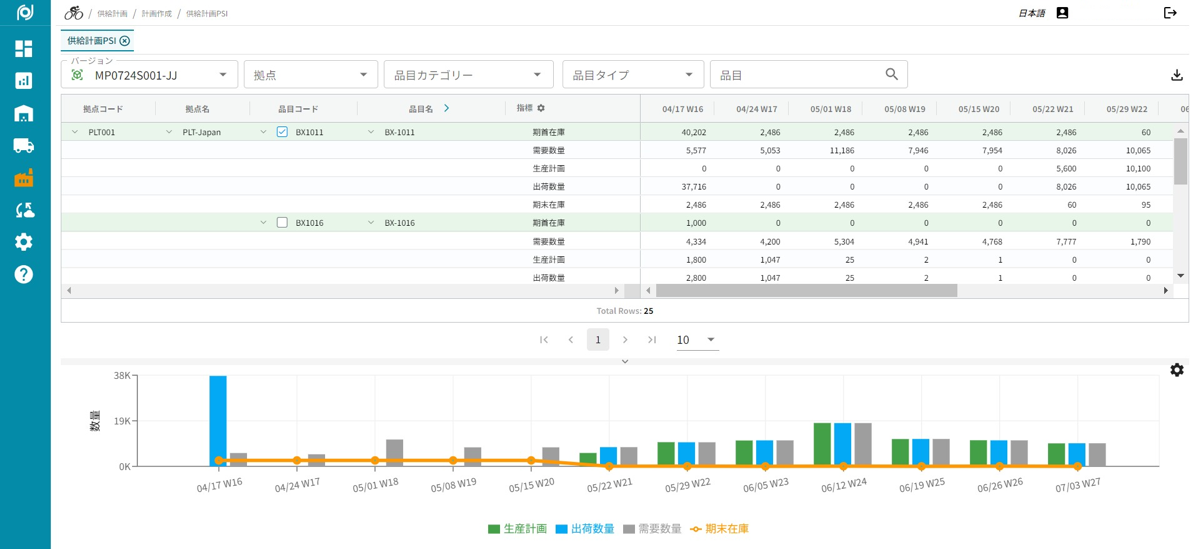1200x549 pixels.
Task: Open the user profile icon
Action: pyautogui.click(x=1062, y=13)
